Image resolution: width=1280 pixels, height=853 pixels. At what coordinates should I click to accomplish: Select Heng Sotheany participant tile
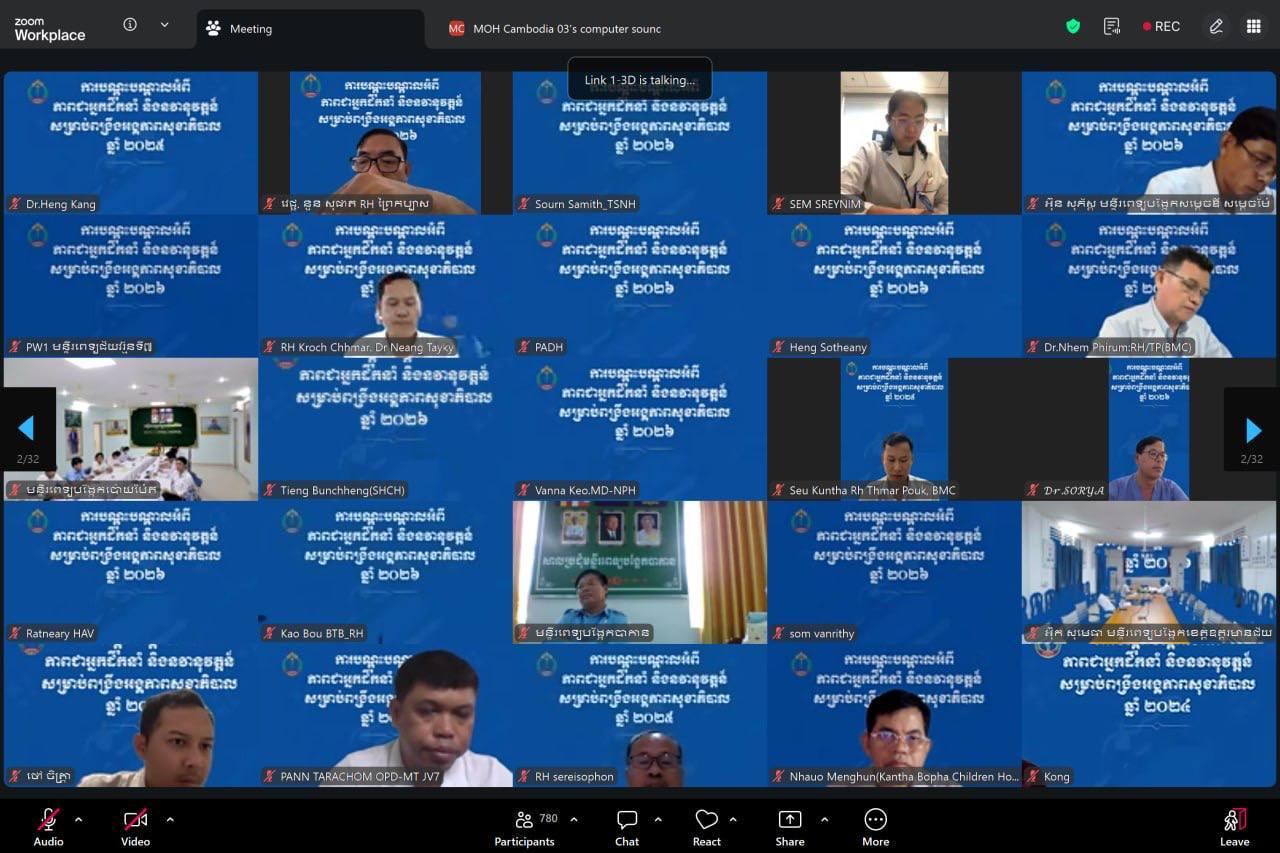894,286
